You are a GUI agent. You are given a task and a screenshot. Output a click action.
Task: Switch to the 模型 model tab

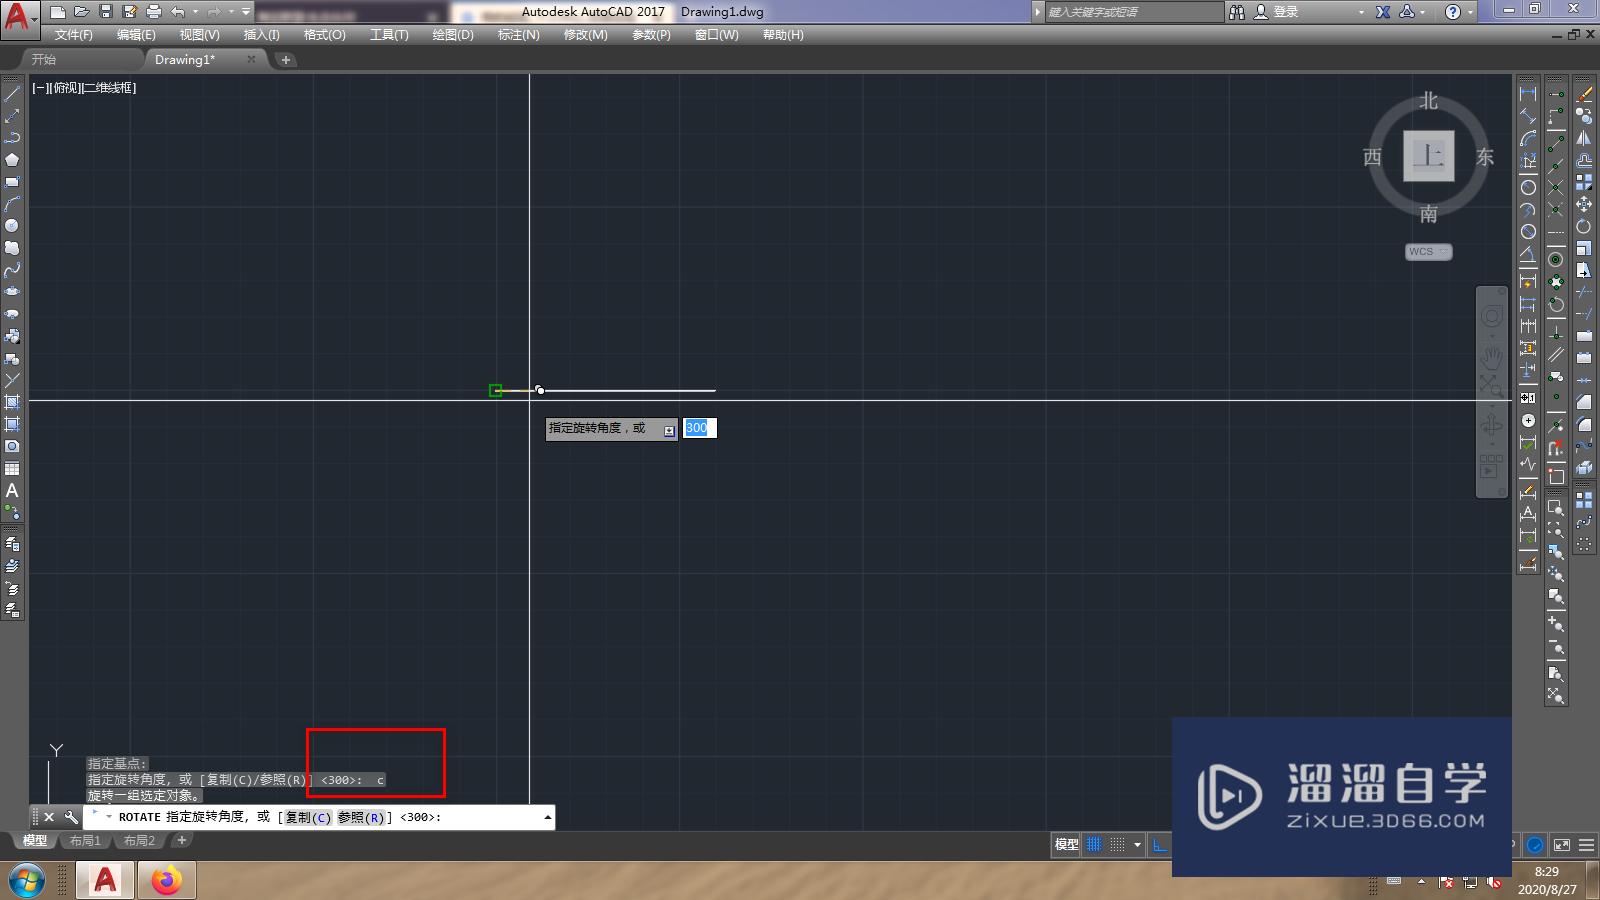click(35, 841)
